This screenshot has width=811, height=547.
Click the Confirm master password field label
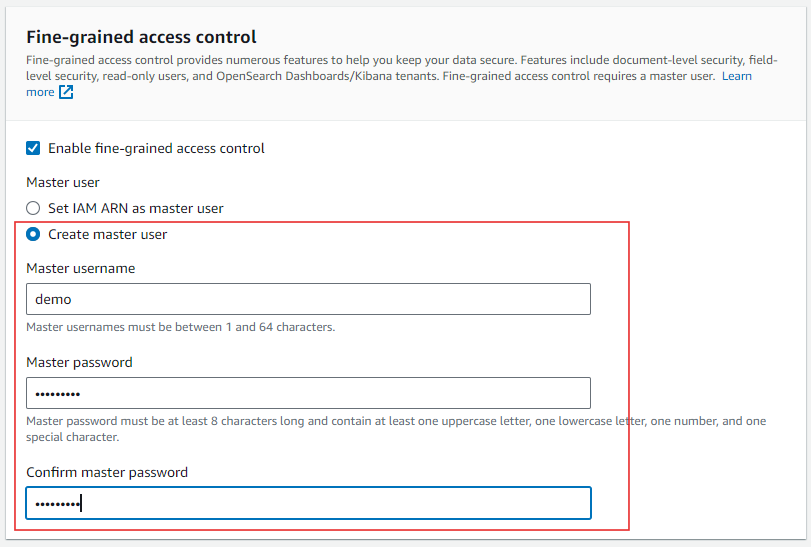tap(107, 472)
